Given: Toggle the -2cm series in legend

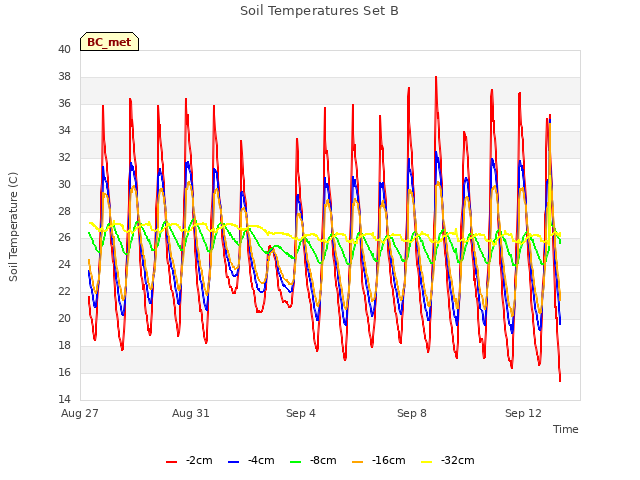Looking at the screenshot, I should pyautogui.click(x=189, y=461).
